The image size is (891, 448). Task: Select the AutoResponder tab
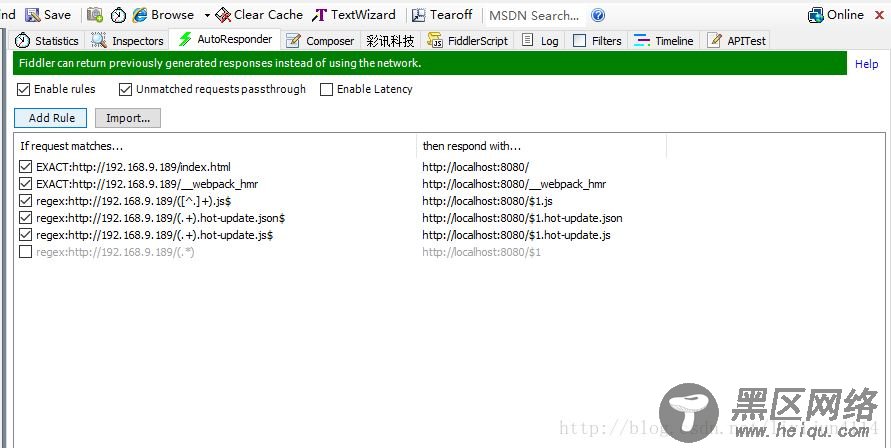(x=225, y=39)
